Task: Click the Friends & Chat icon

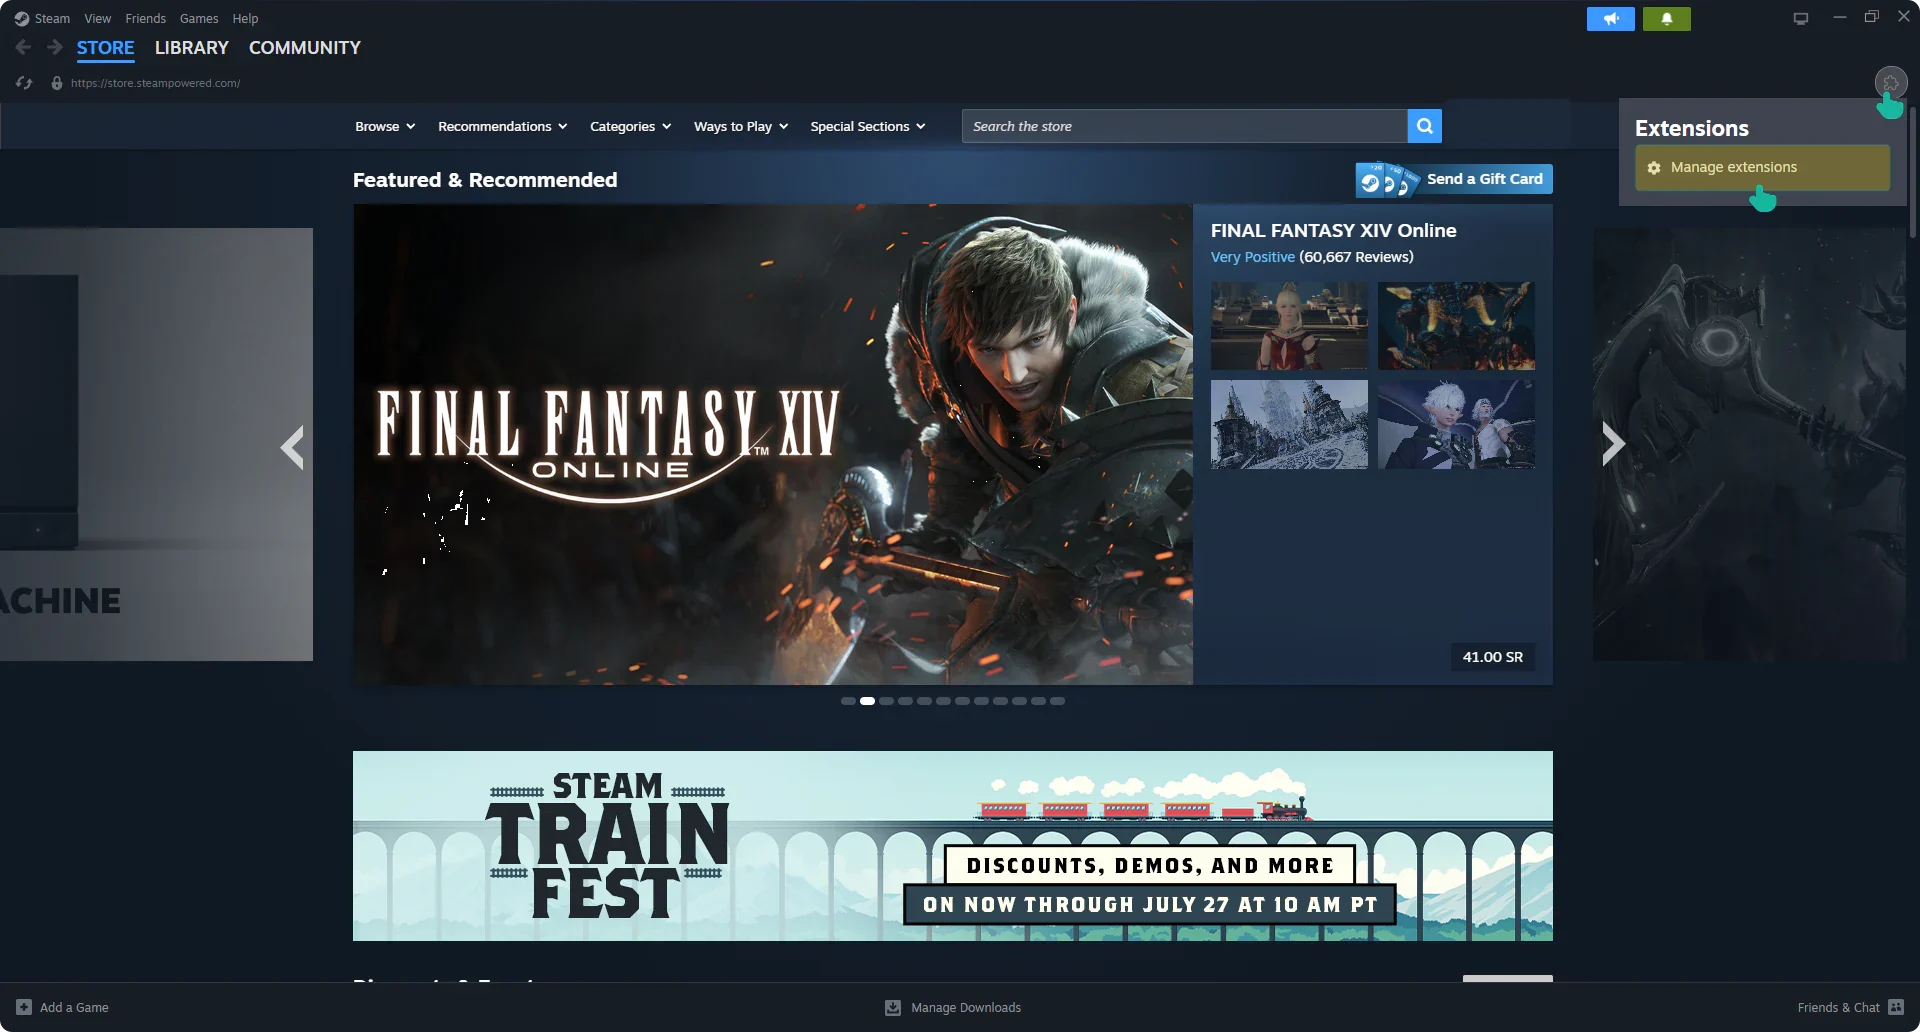Action: pos(1896,1007)
